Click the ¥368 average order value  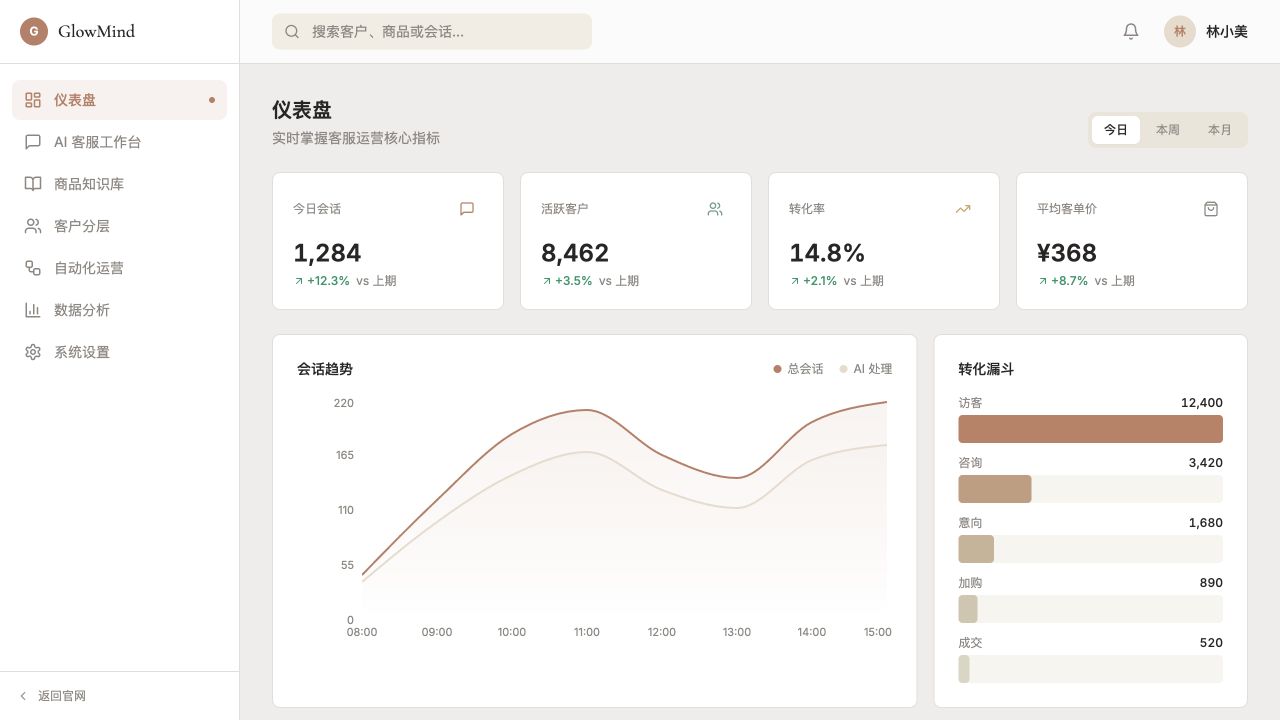(x=1067, y=253)
